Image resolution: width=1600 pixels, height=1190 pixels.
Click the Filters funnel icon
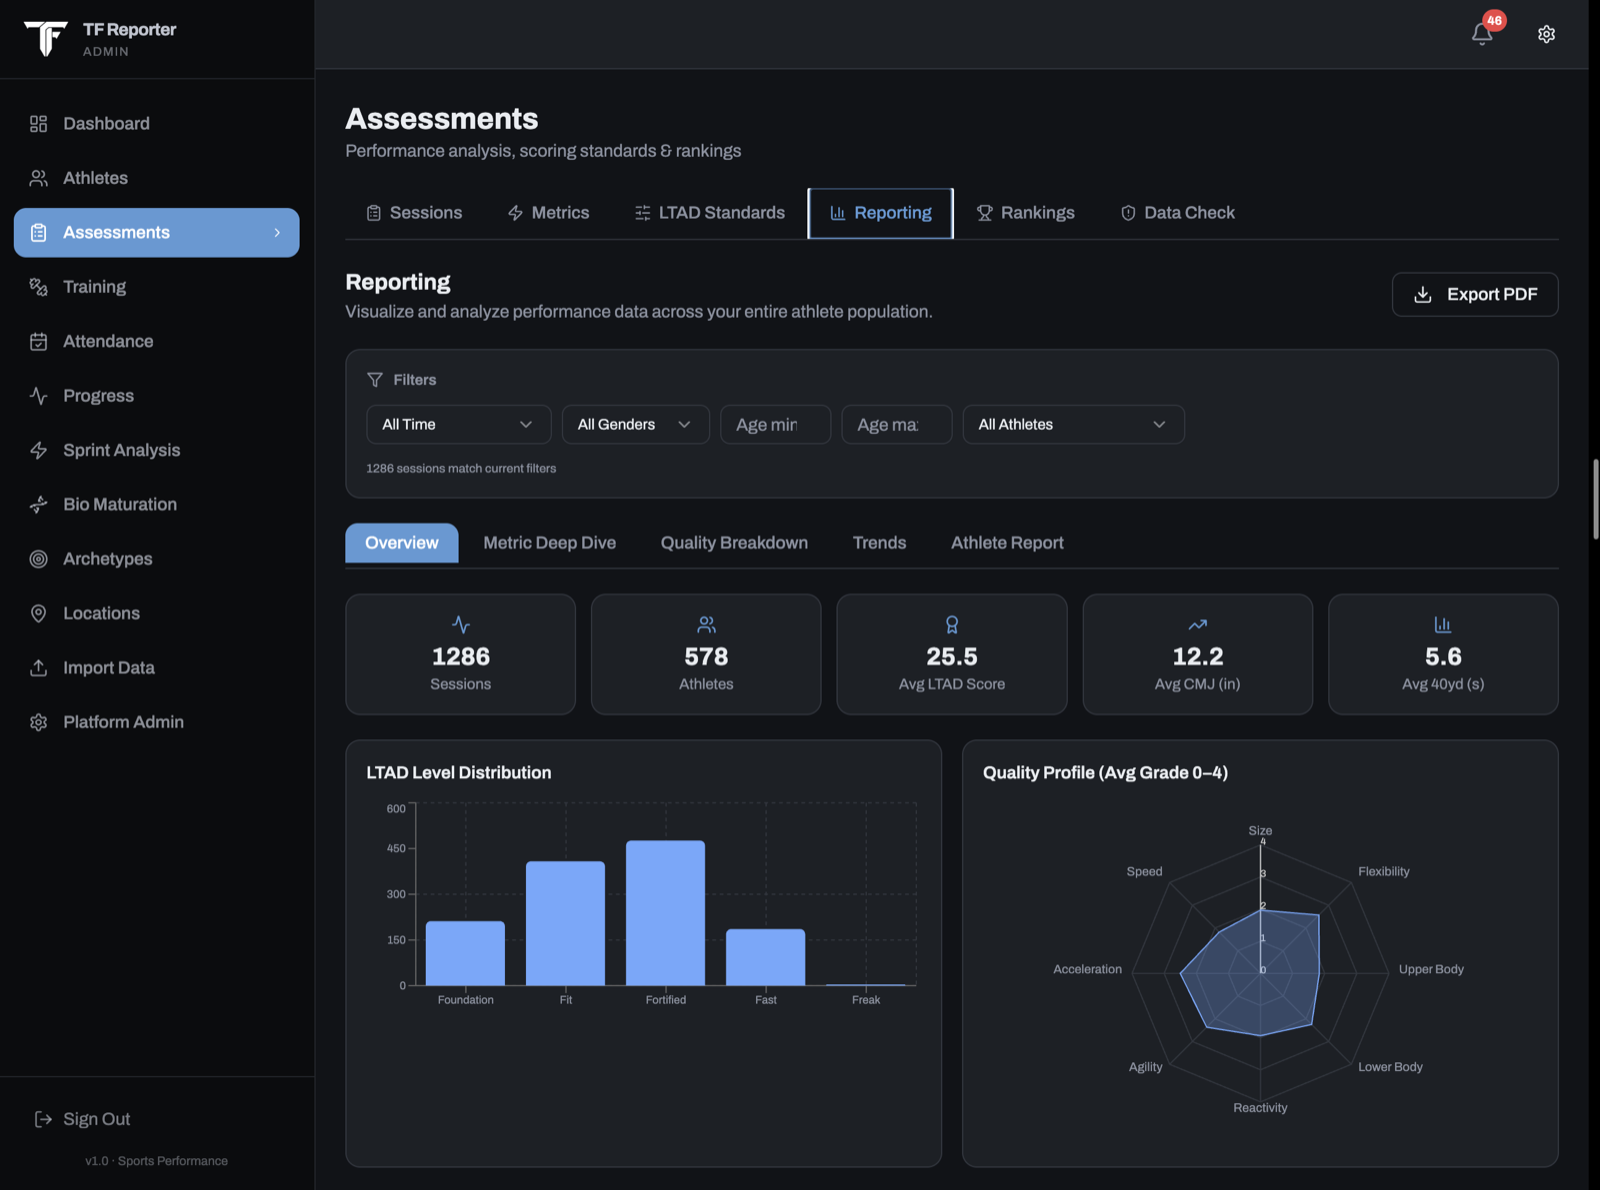(375, 380)
